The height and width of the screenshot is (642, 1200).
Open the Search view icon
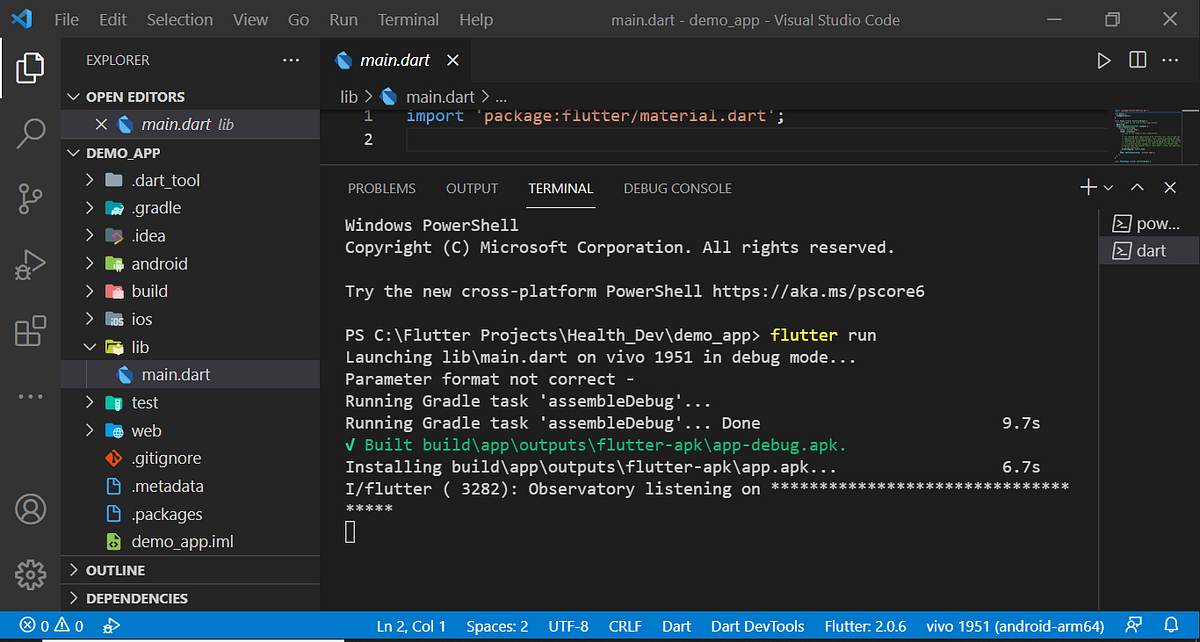click(x=30, y=133)
